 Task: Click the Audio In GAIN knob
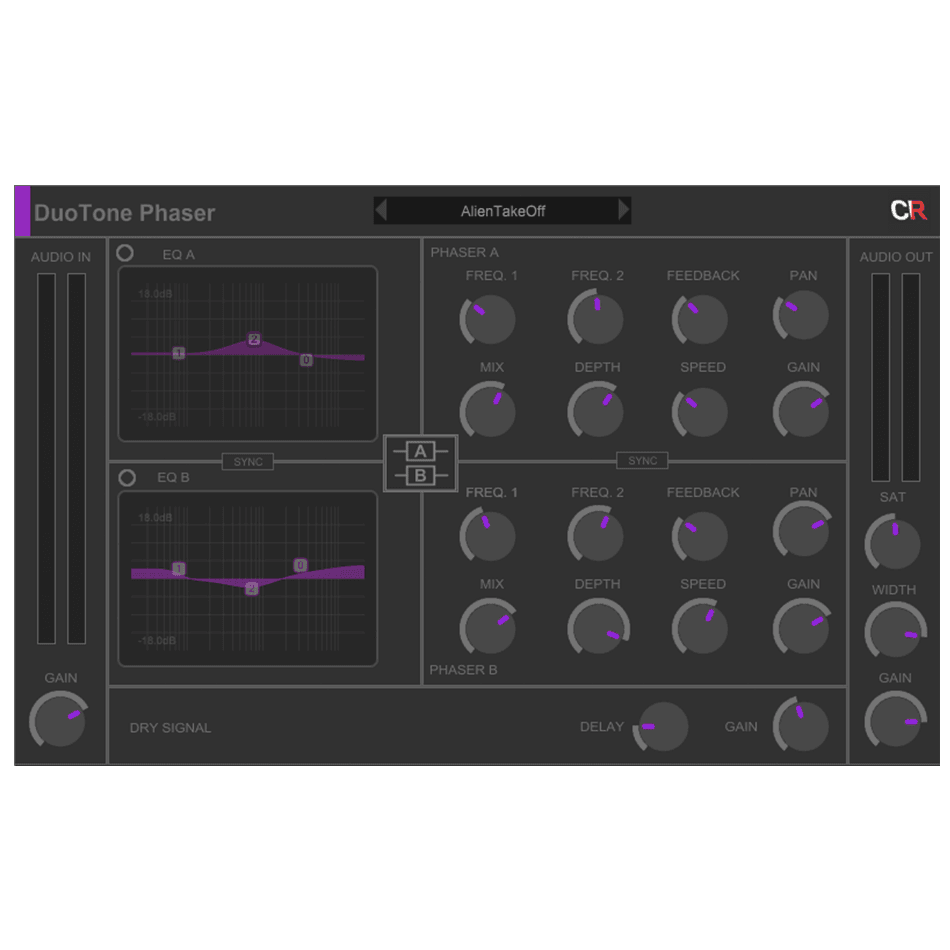pyautogui.click(x=59, y=720)
